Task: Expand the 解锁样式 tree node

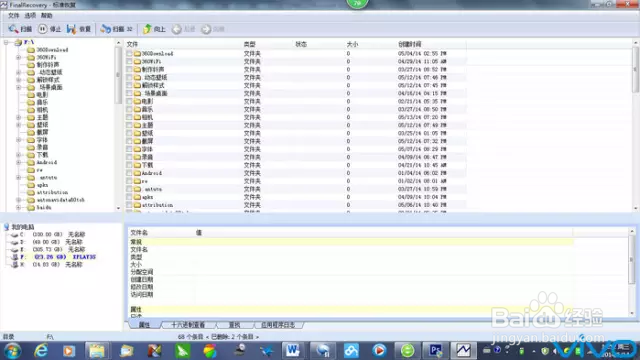Action: pos(18,80)
